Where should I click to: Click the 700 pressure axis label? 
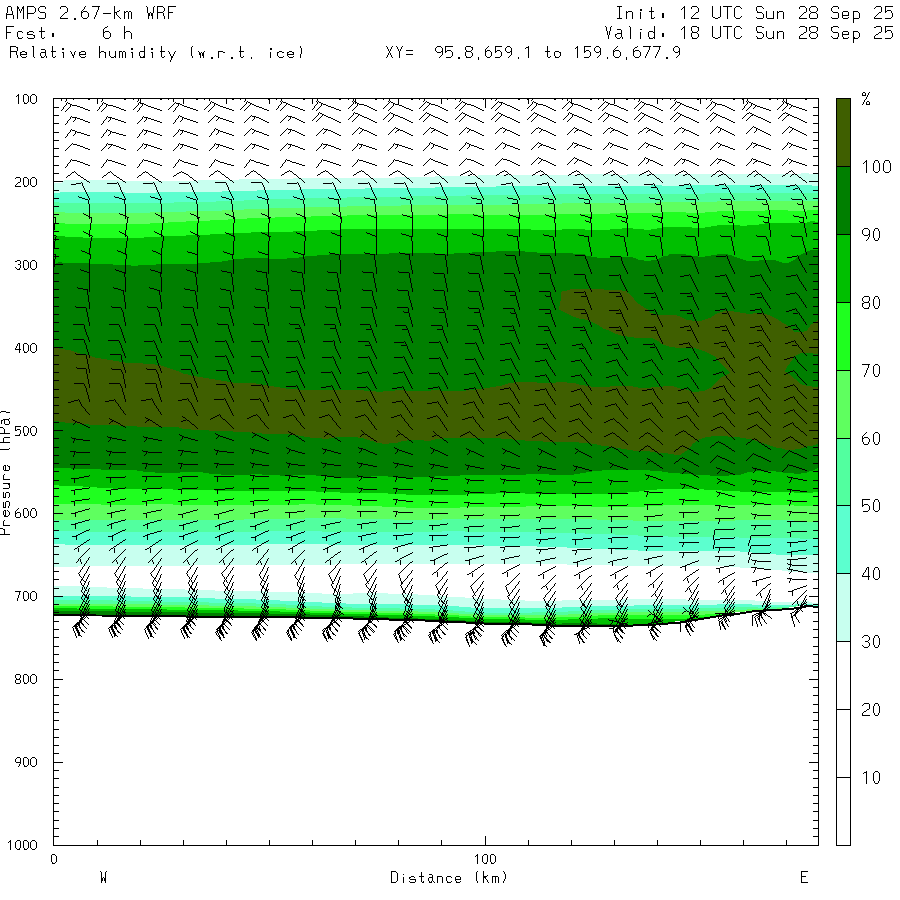(x=26, y=596)
